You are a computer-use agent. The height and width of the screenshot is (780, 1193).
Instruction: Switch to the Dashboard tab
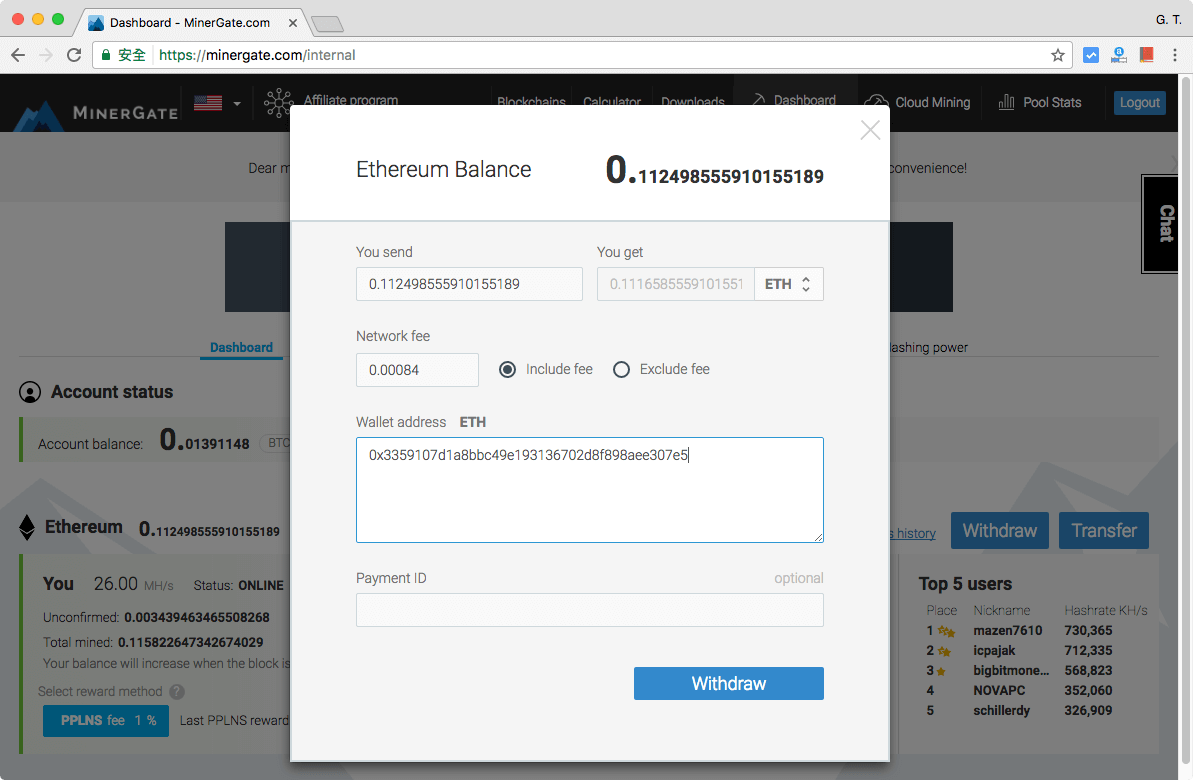tap(241, 347)
